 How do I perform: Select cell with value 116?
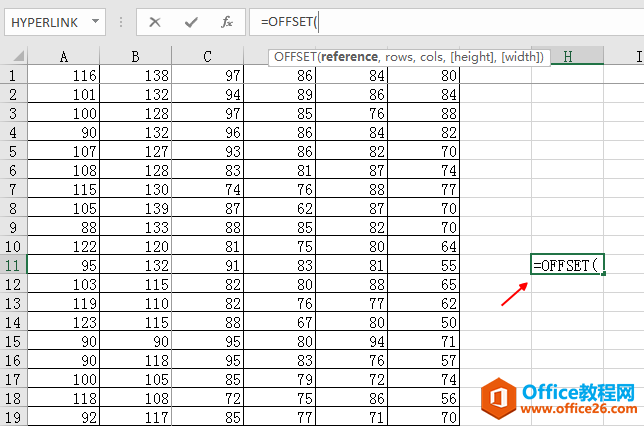(63, 76)
